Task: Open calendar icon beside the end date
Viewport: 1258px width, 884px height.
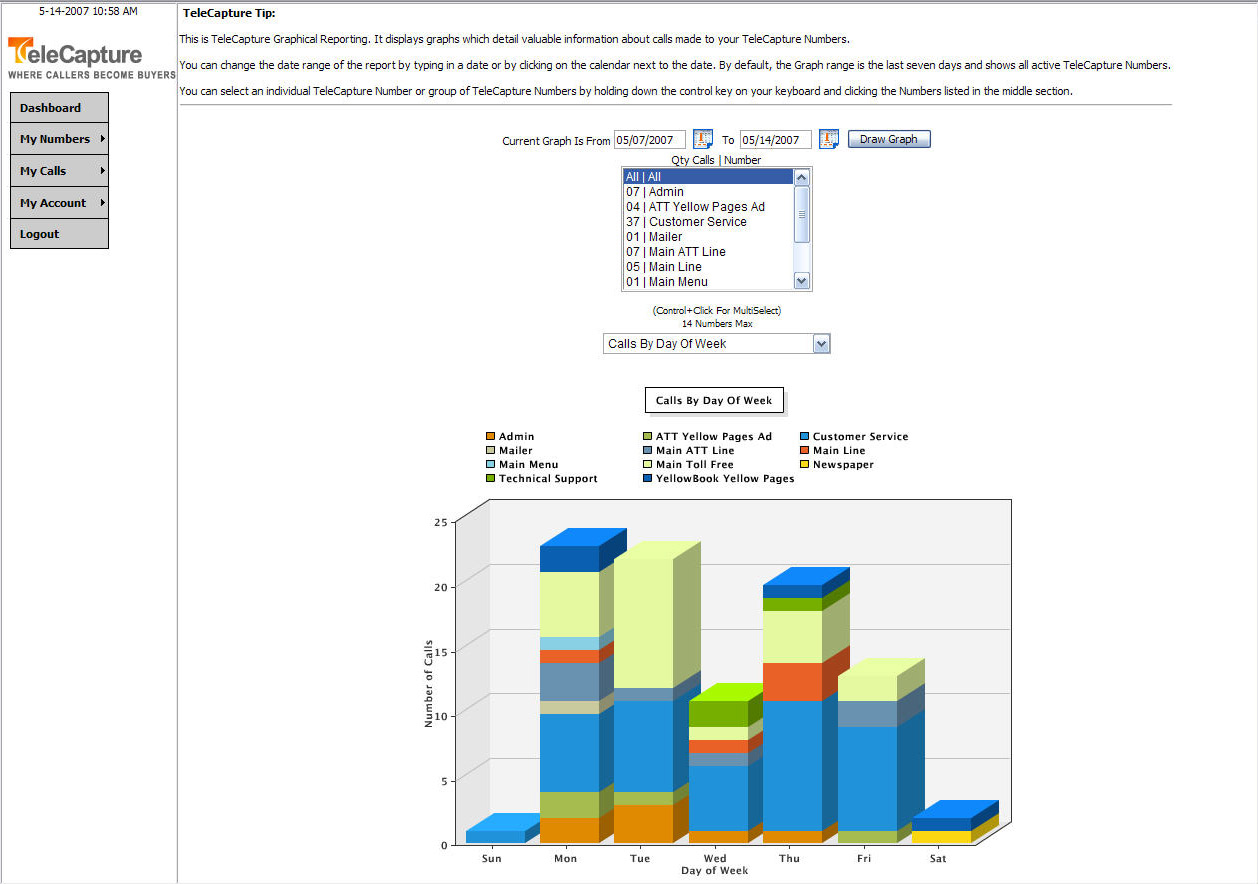Action: [x=828, y=139]
